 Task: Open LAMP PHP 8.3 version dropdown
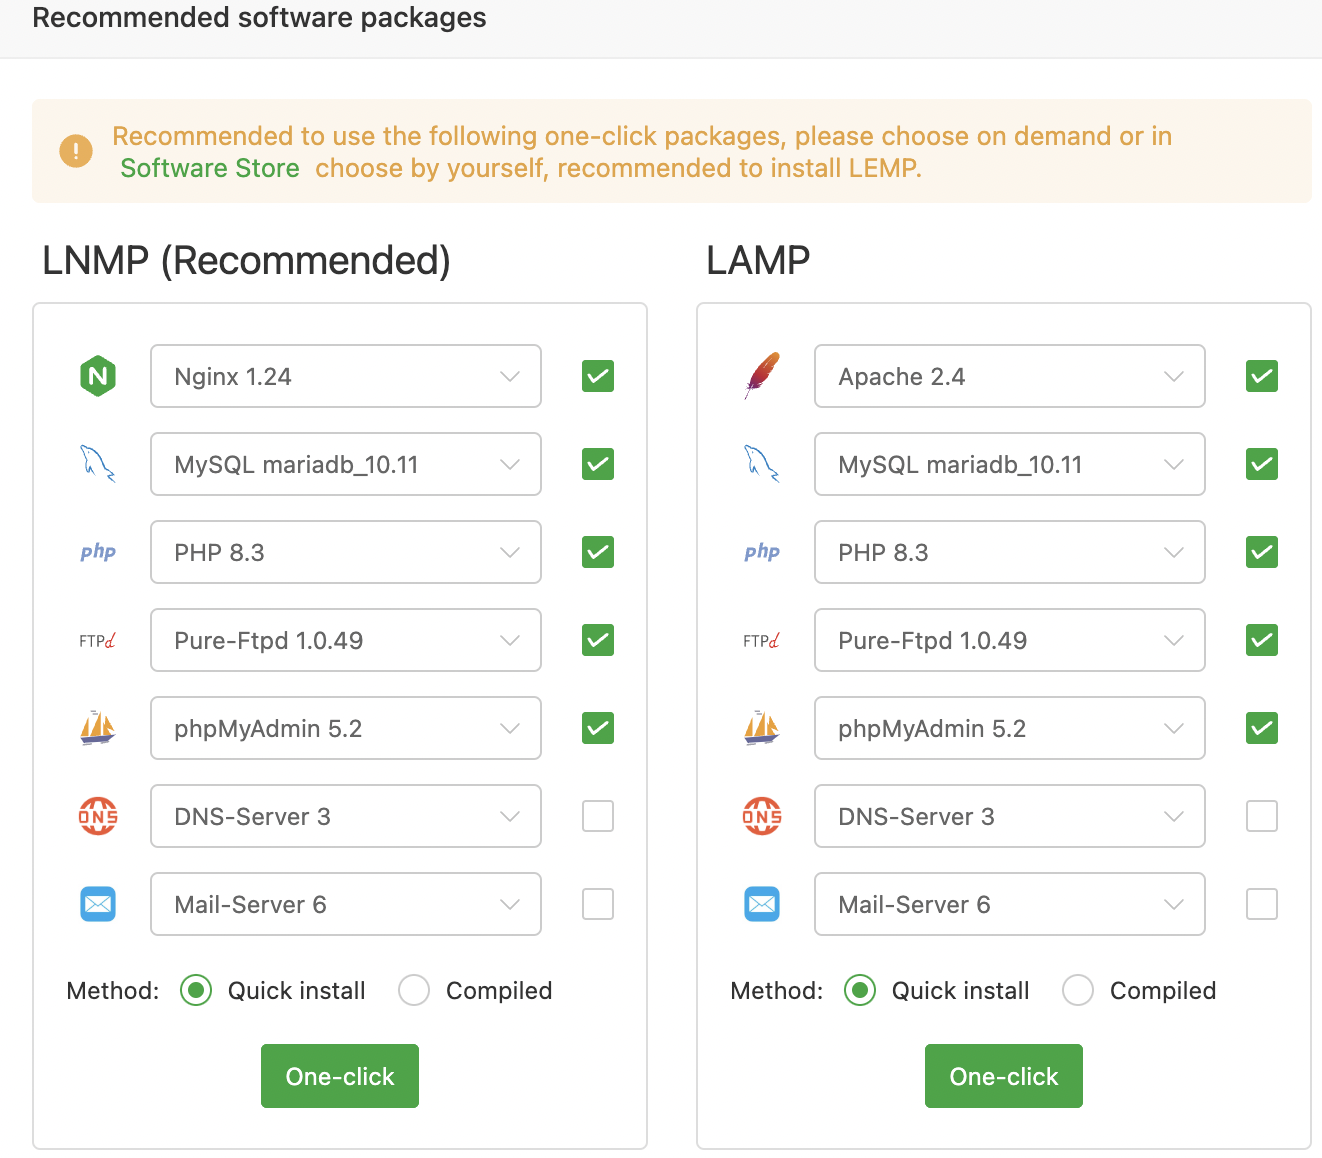tap(1010, 552)
